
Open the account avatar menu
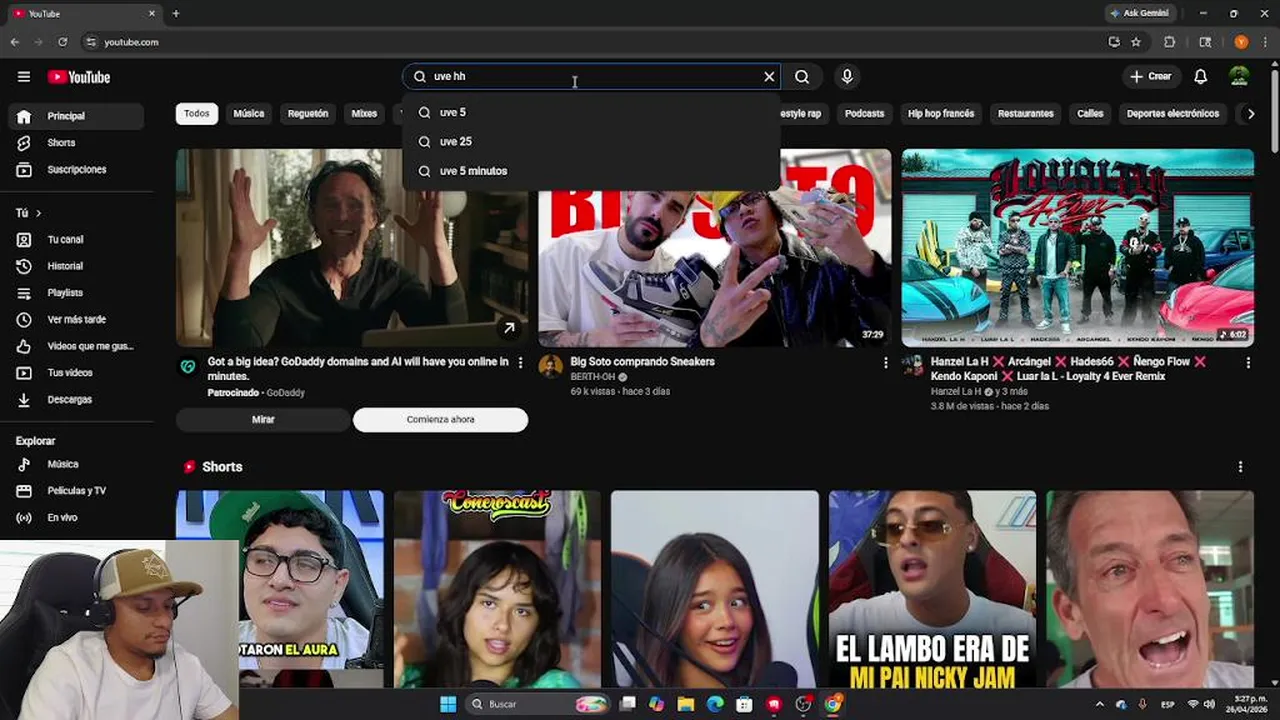1239,77
